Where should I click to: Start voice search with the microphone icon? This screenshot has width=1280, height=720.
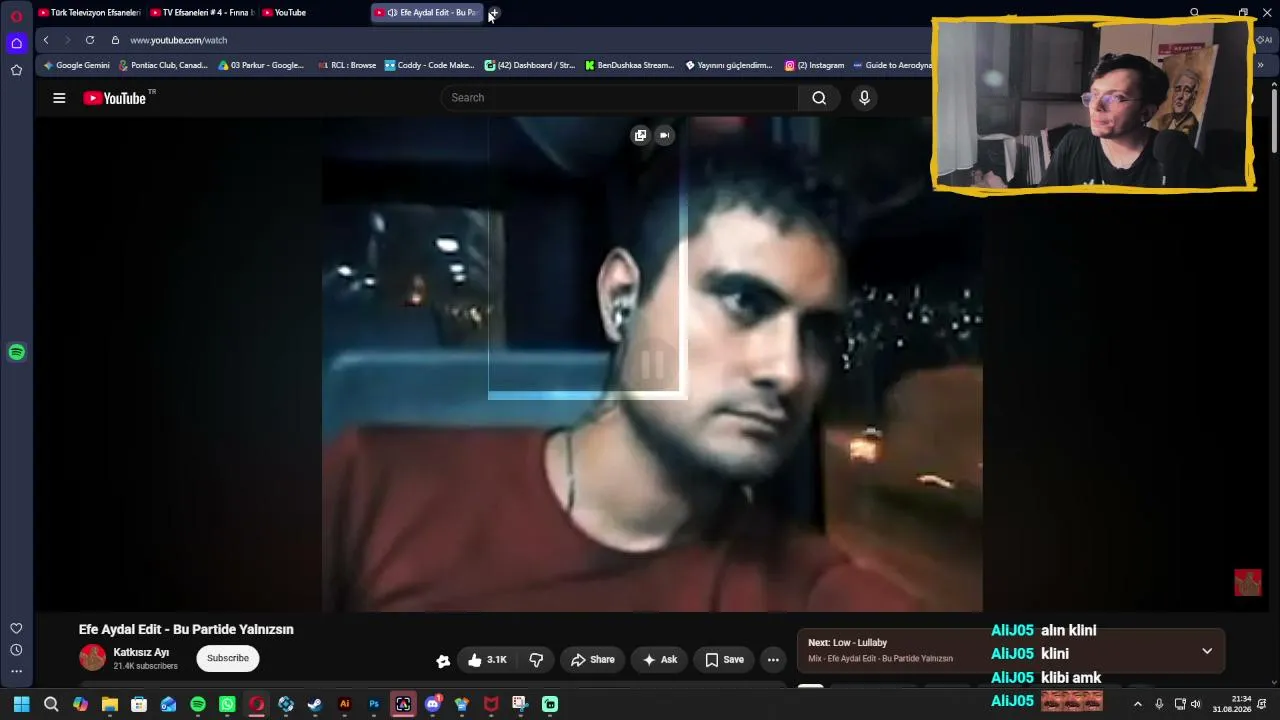[864, 98]
